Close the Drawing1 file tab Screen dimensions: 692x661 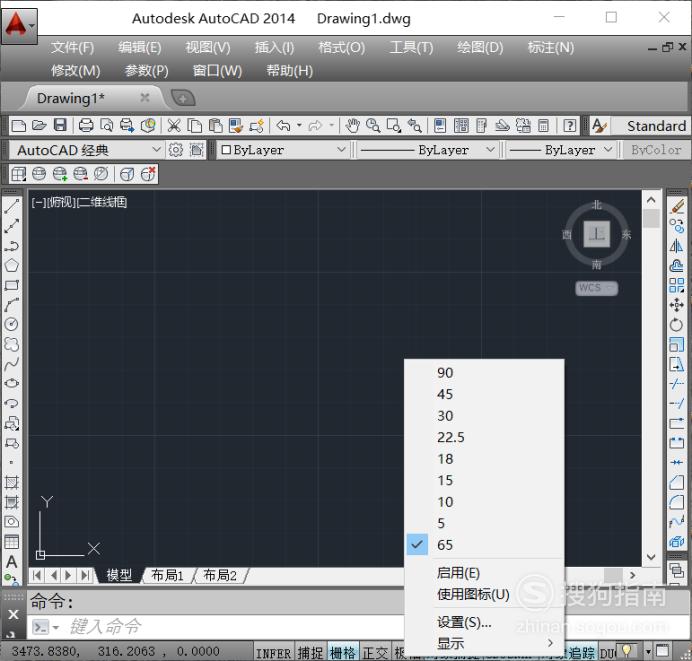(145, 98)
